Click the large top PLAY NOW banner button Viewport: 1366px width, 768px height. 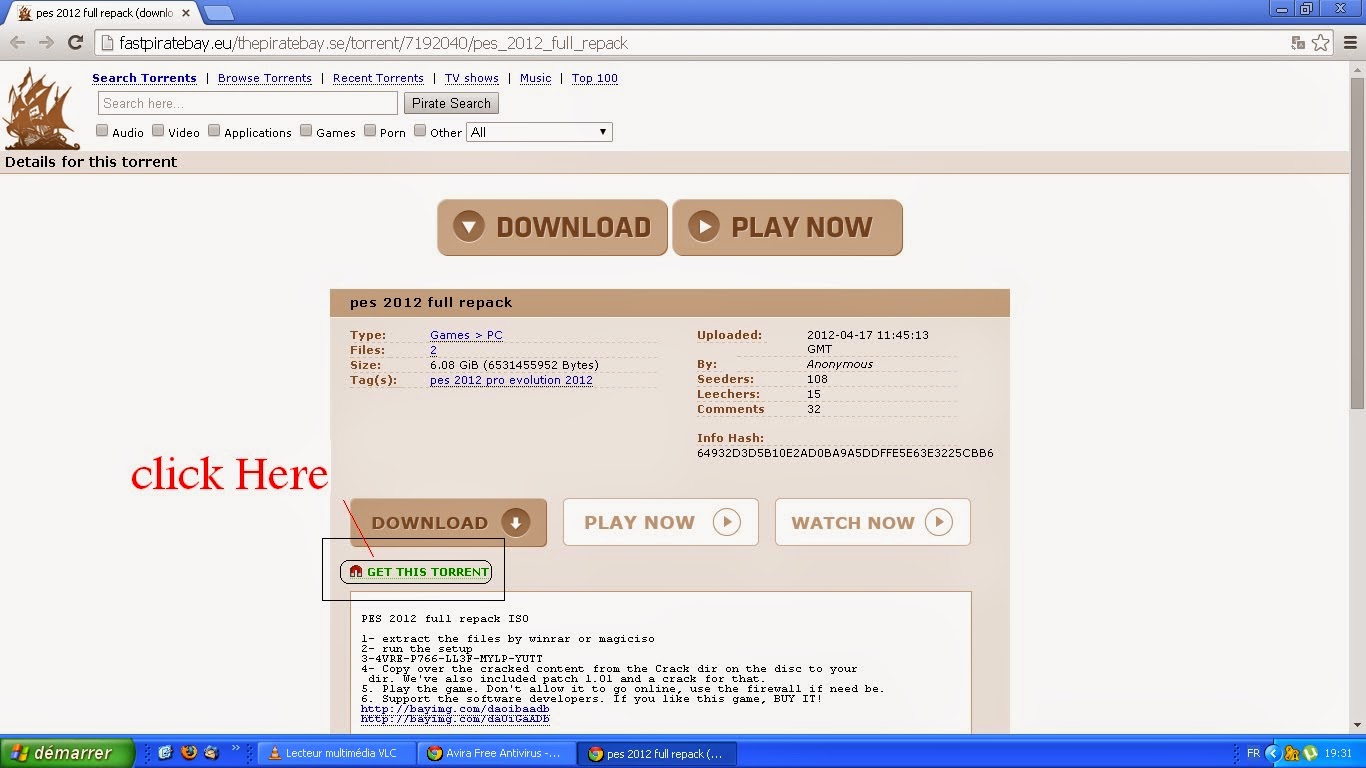point(788,227)
